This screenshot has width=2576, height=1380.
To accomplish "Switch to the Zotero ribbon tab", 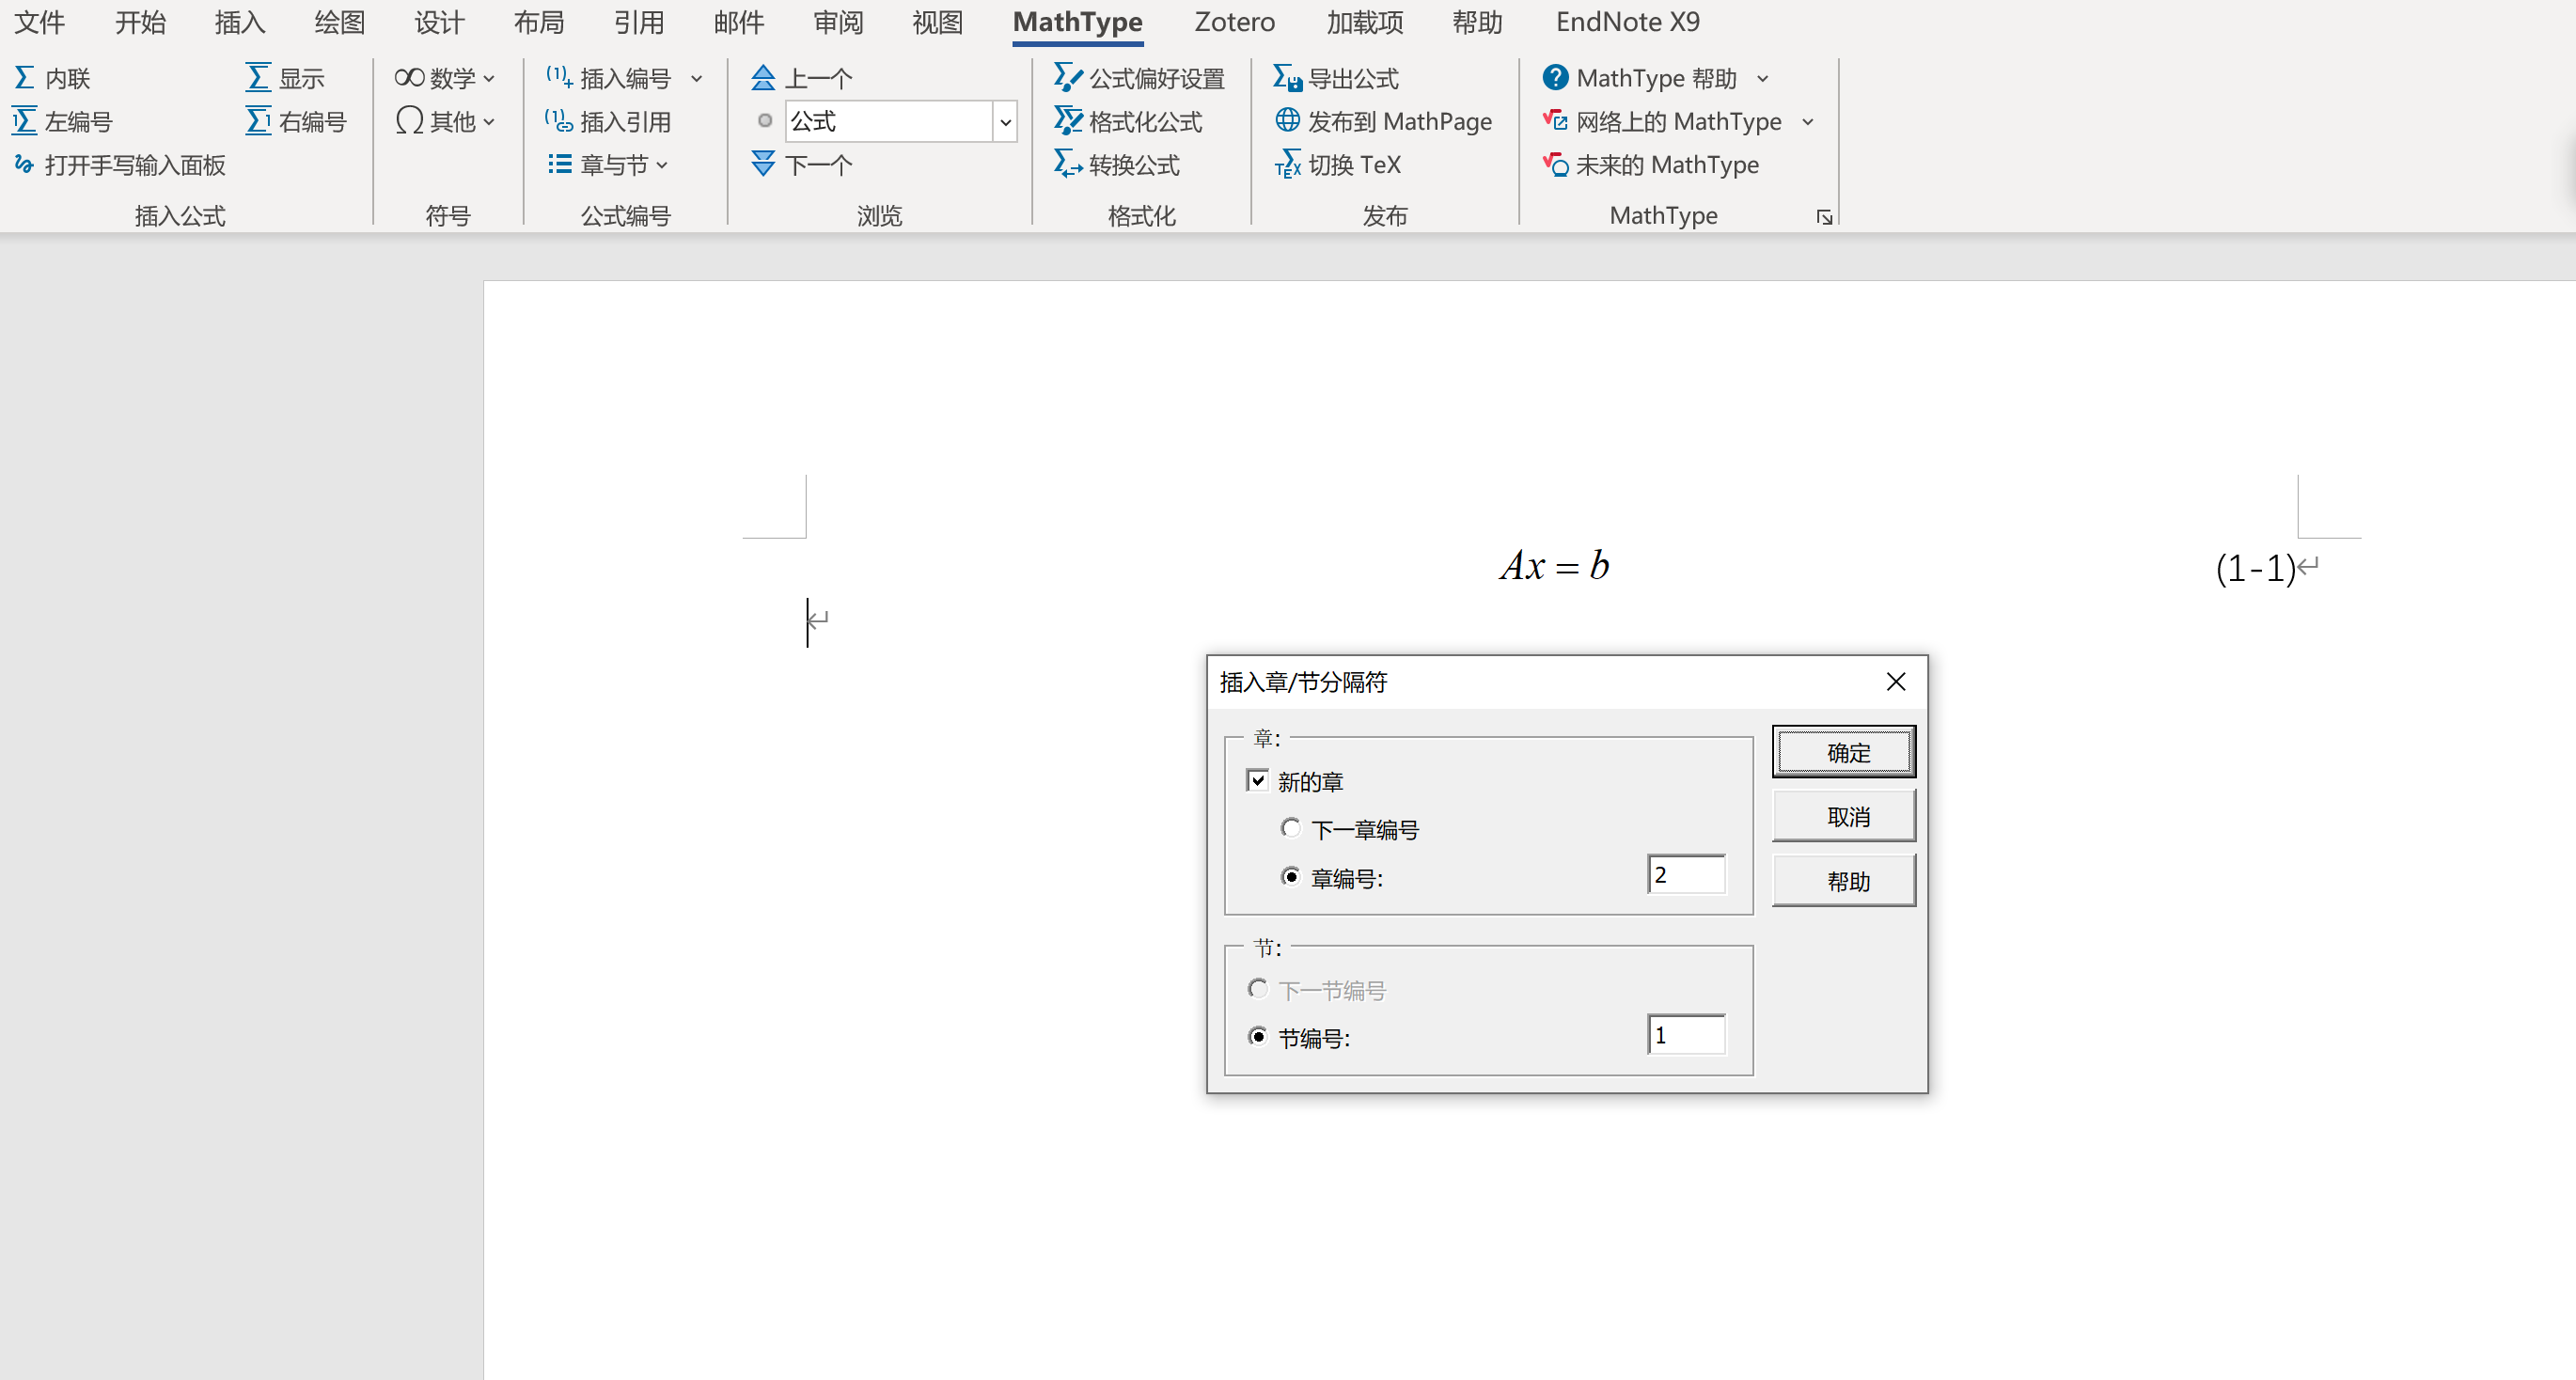I will [1234, 22].
